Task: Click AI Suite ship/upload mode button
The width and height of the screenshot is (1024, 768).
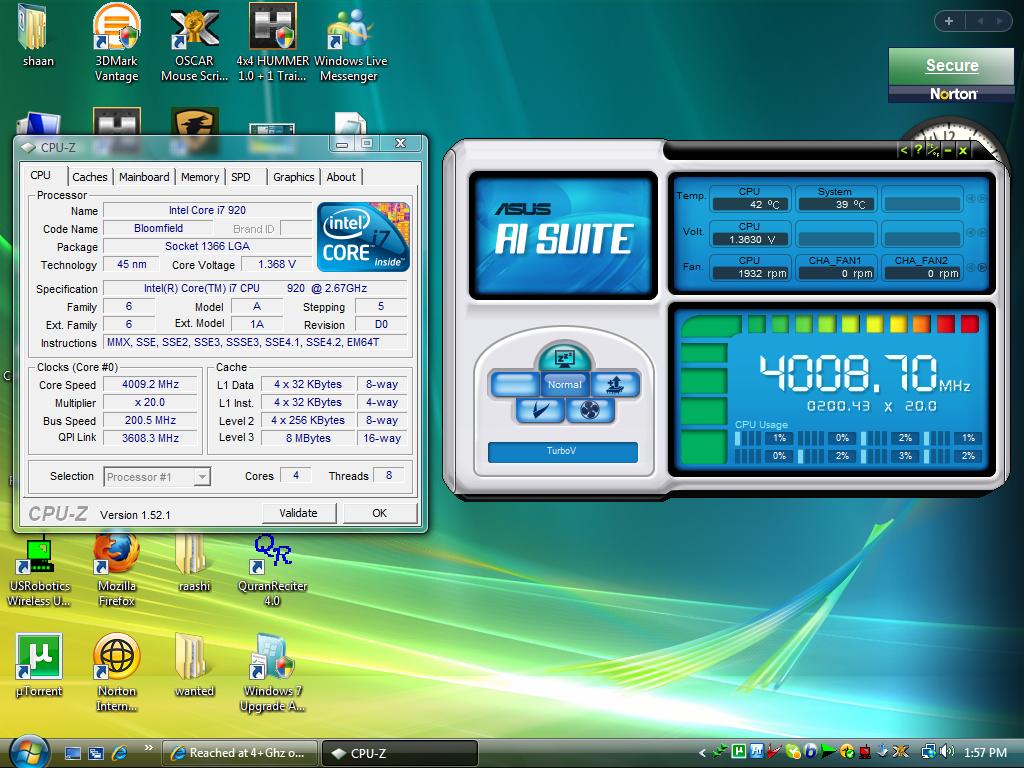Action: [615, 385]
